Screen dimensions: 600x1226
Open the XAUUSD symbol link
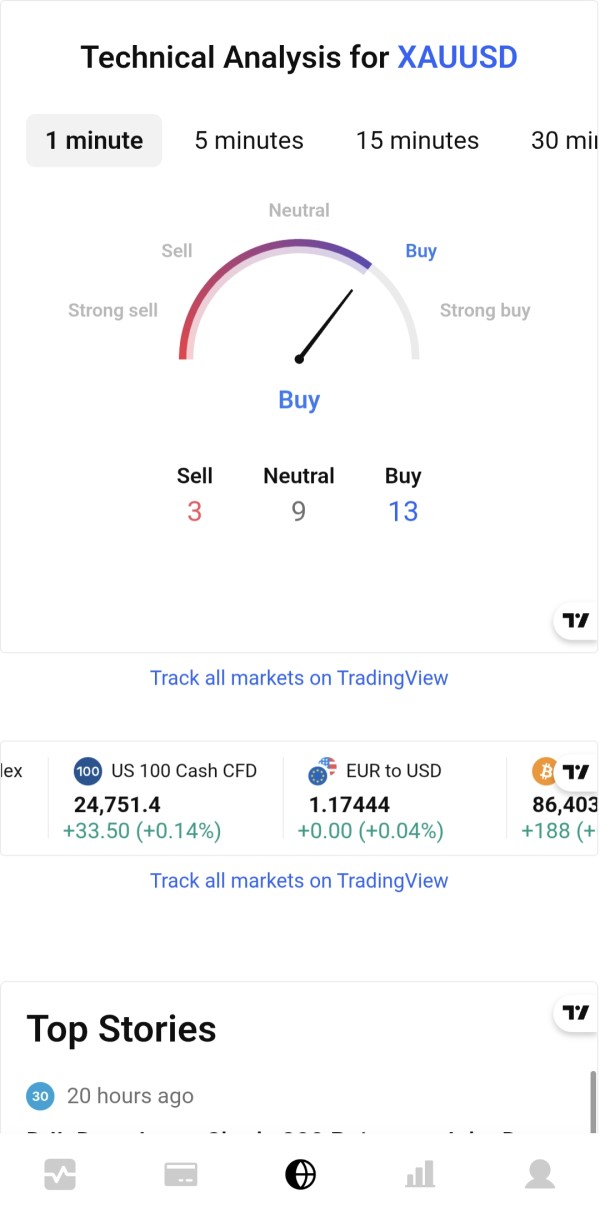(457, 57)
